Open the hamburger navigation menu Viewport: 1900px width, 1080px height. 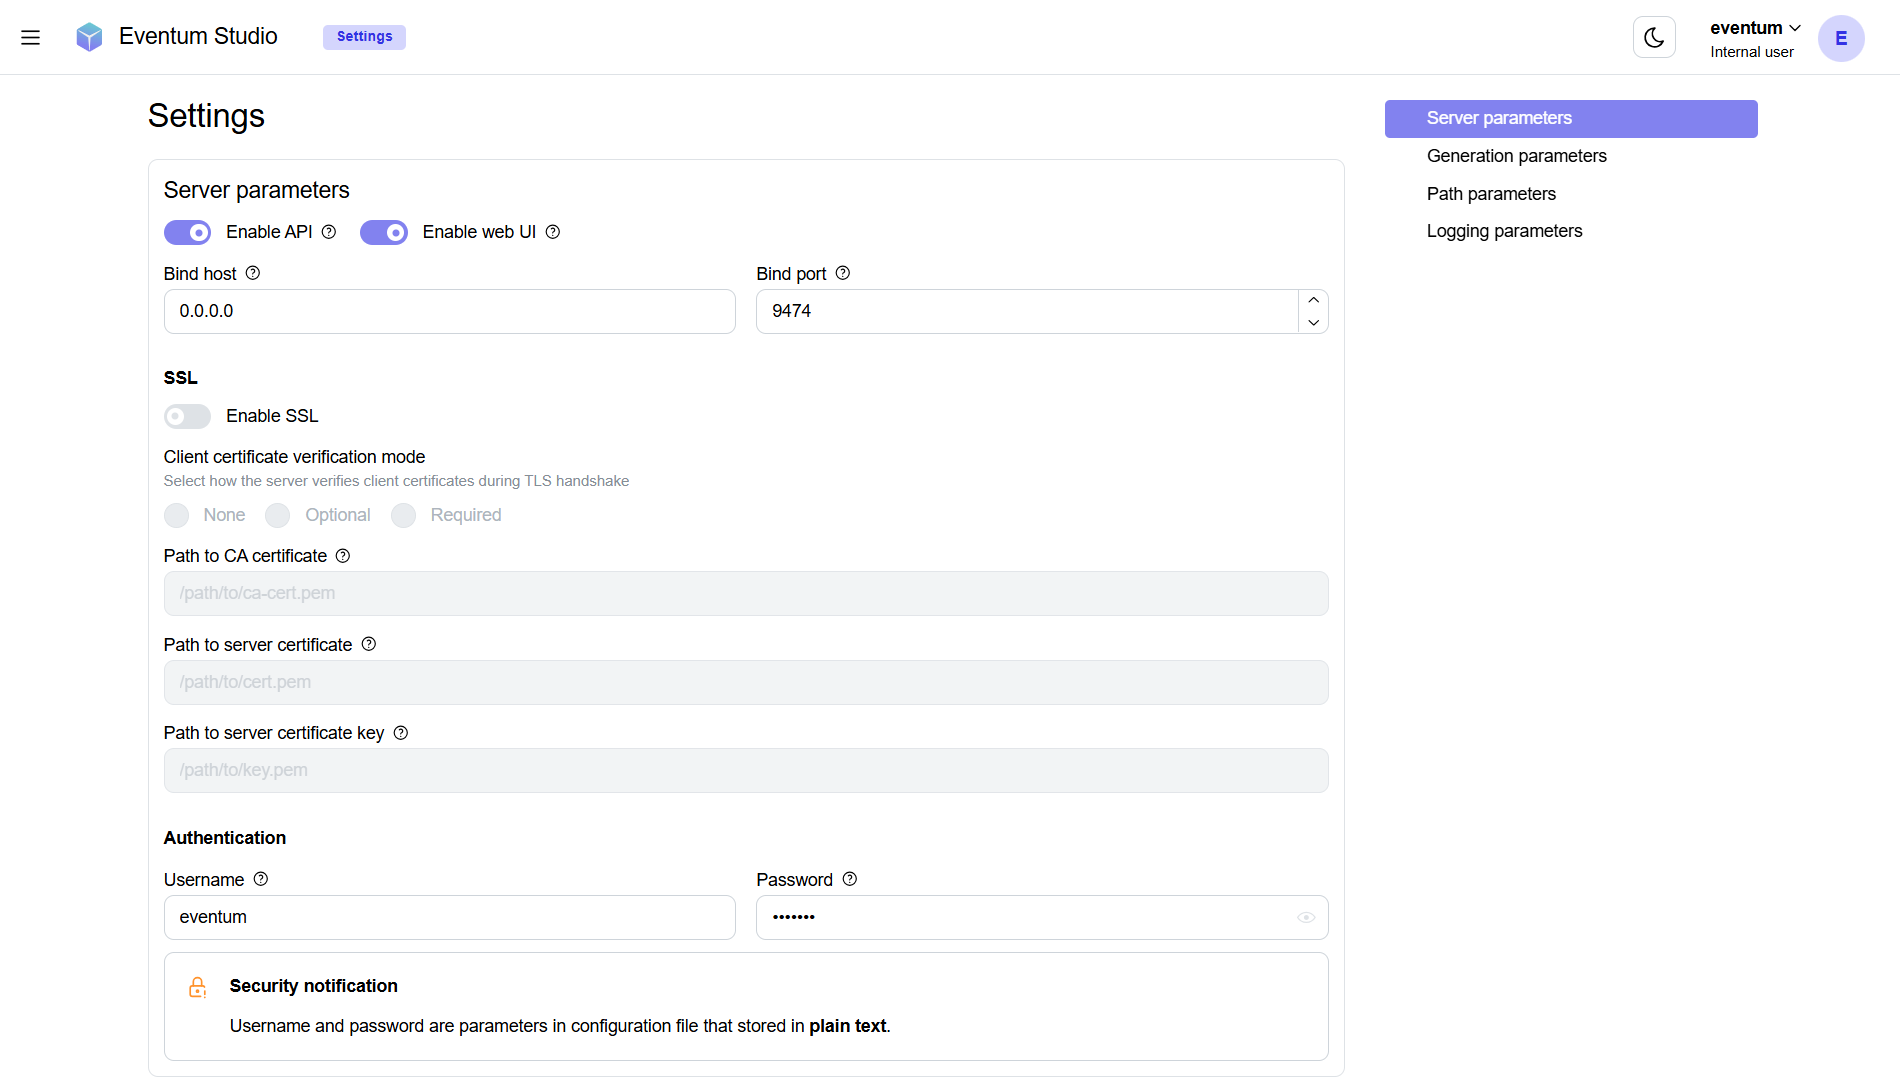30,37
